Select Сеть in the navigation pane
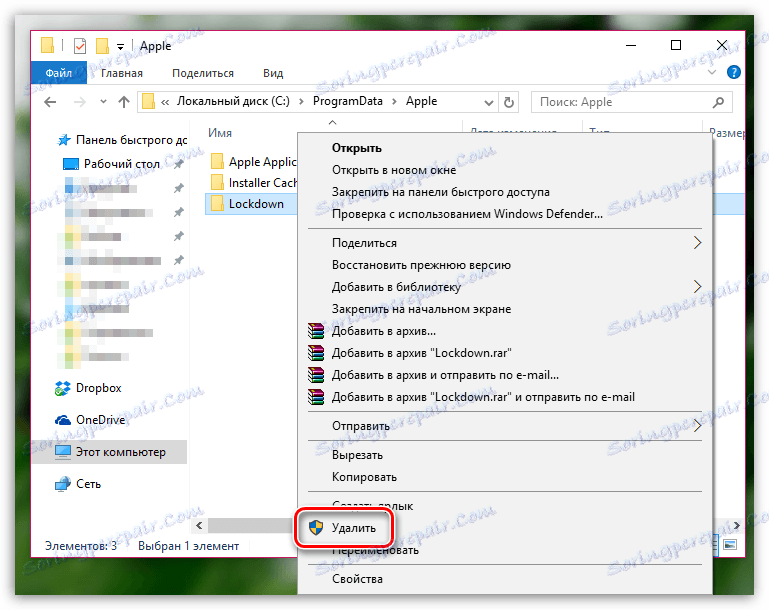769x610 pixels. pyautogui.click(x=78, y=484)
